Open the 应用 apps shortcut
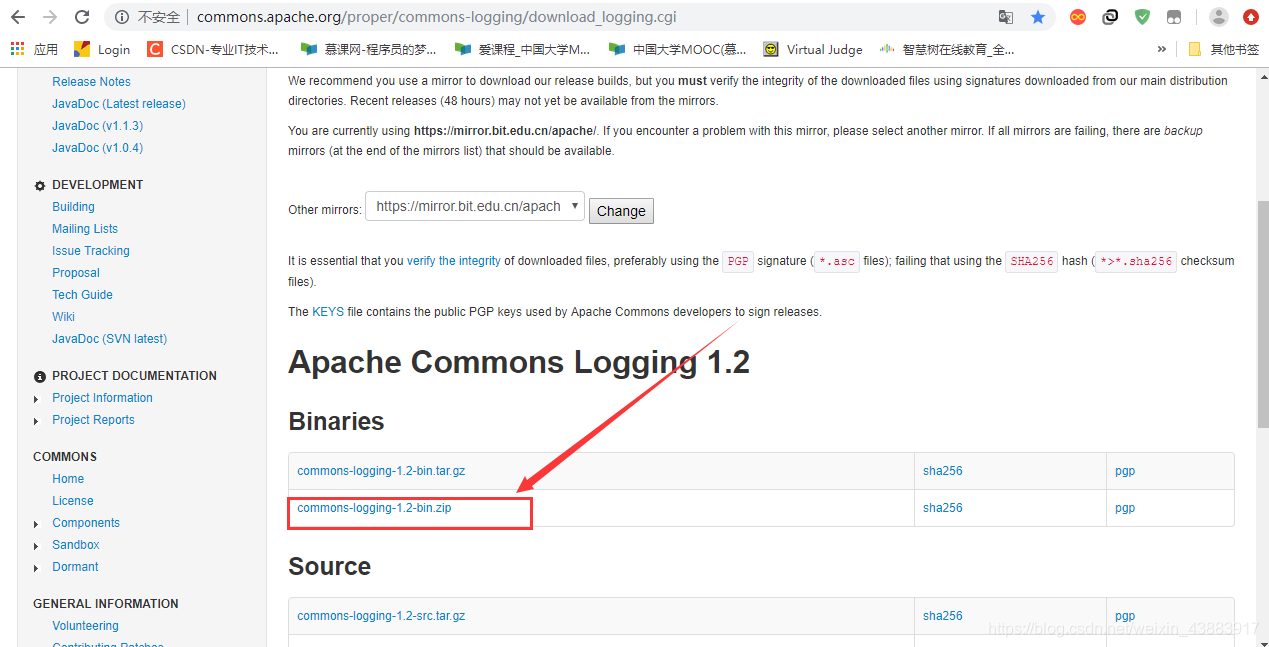The height and width of the screenshot is (647, 1269). click(34, 49)
